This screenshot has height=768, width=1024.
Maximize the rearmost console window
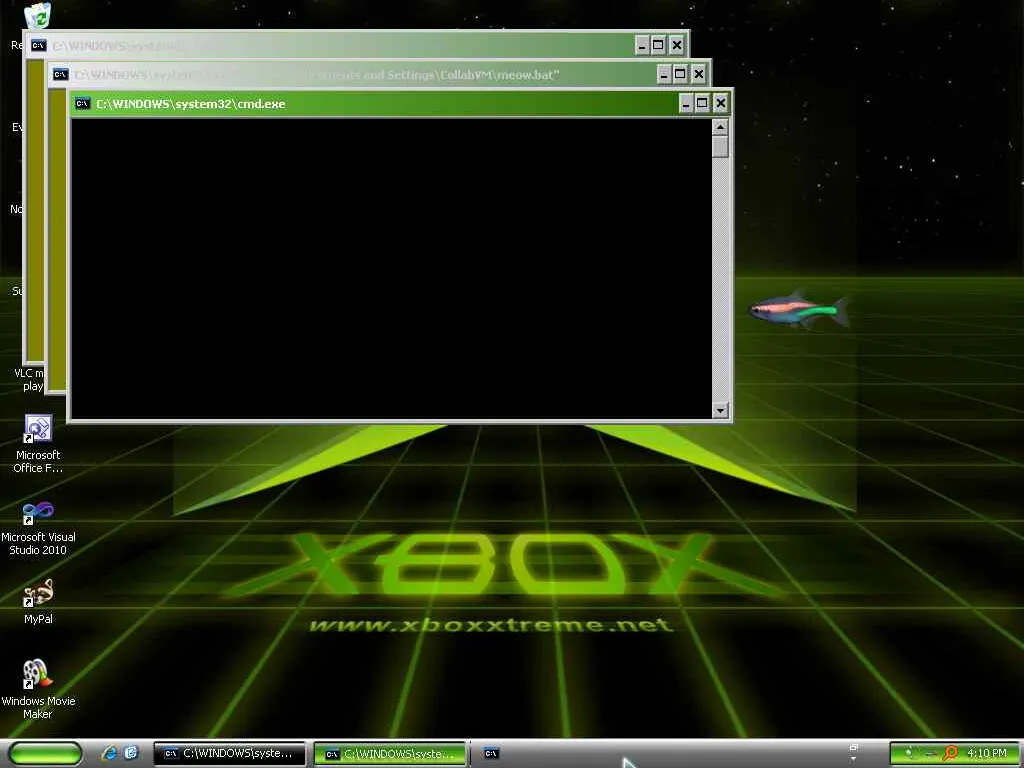pos(658,45)
